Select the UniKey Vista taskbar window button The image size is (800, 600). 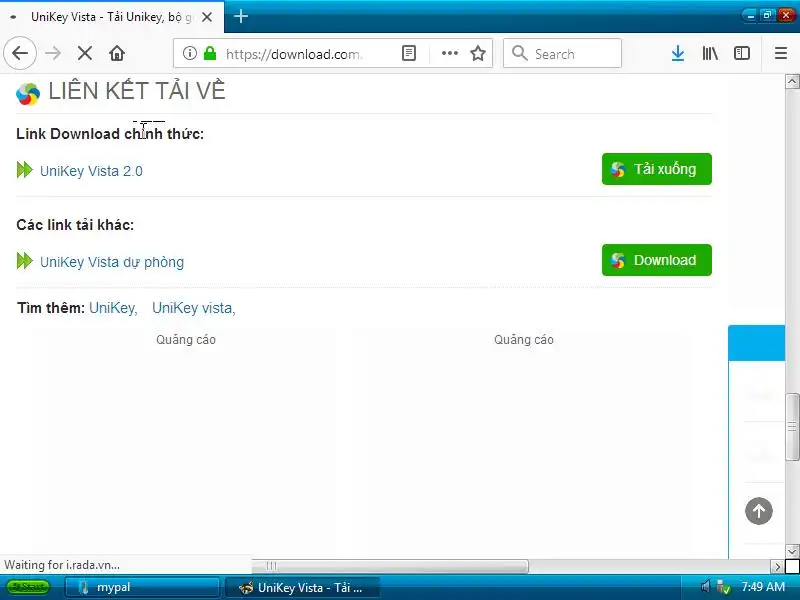[x=302, y=587]
